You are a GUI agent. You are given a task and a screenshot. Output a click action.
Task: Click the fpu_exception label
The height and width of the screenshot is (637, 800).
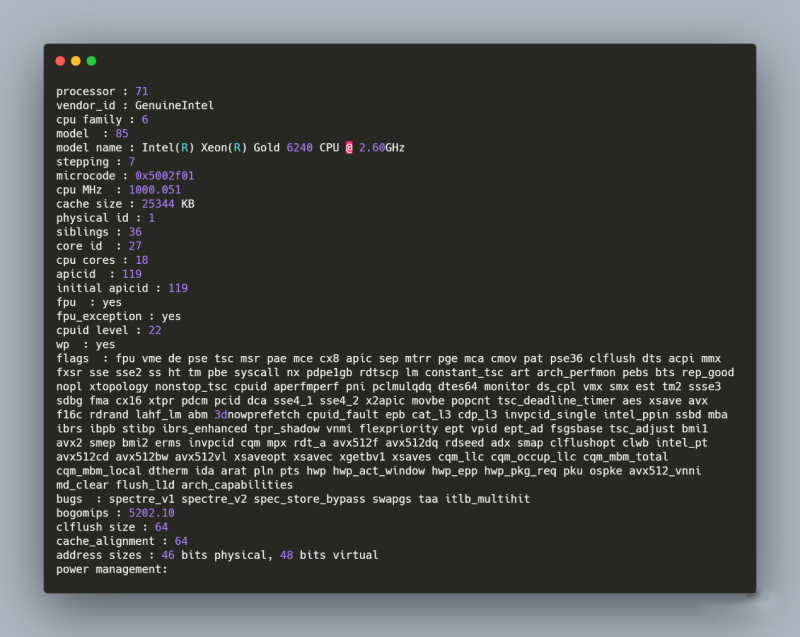[x=99, y=316]
